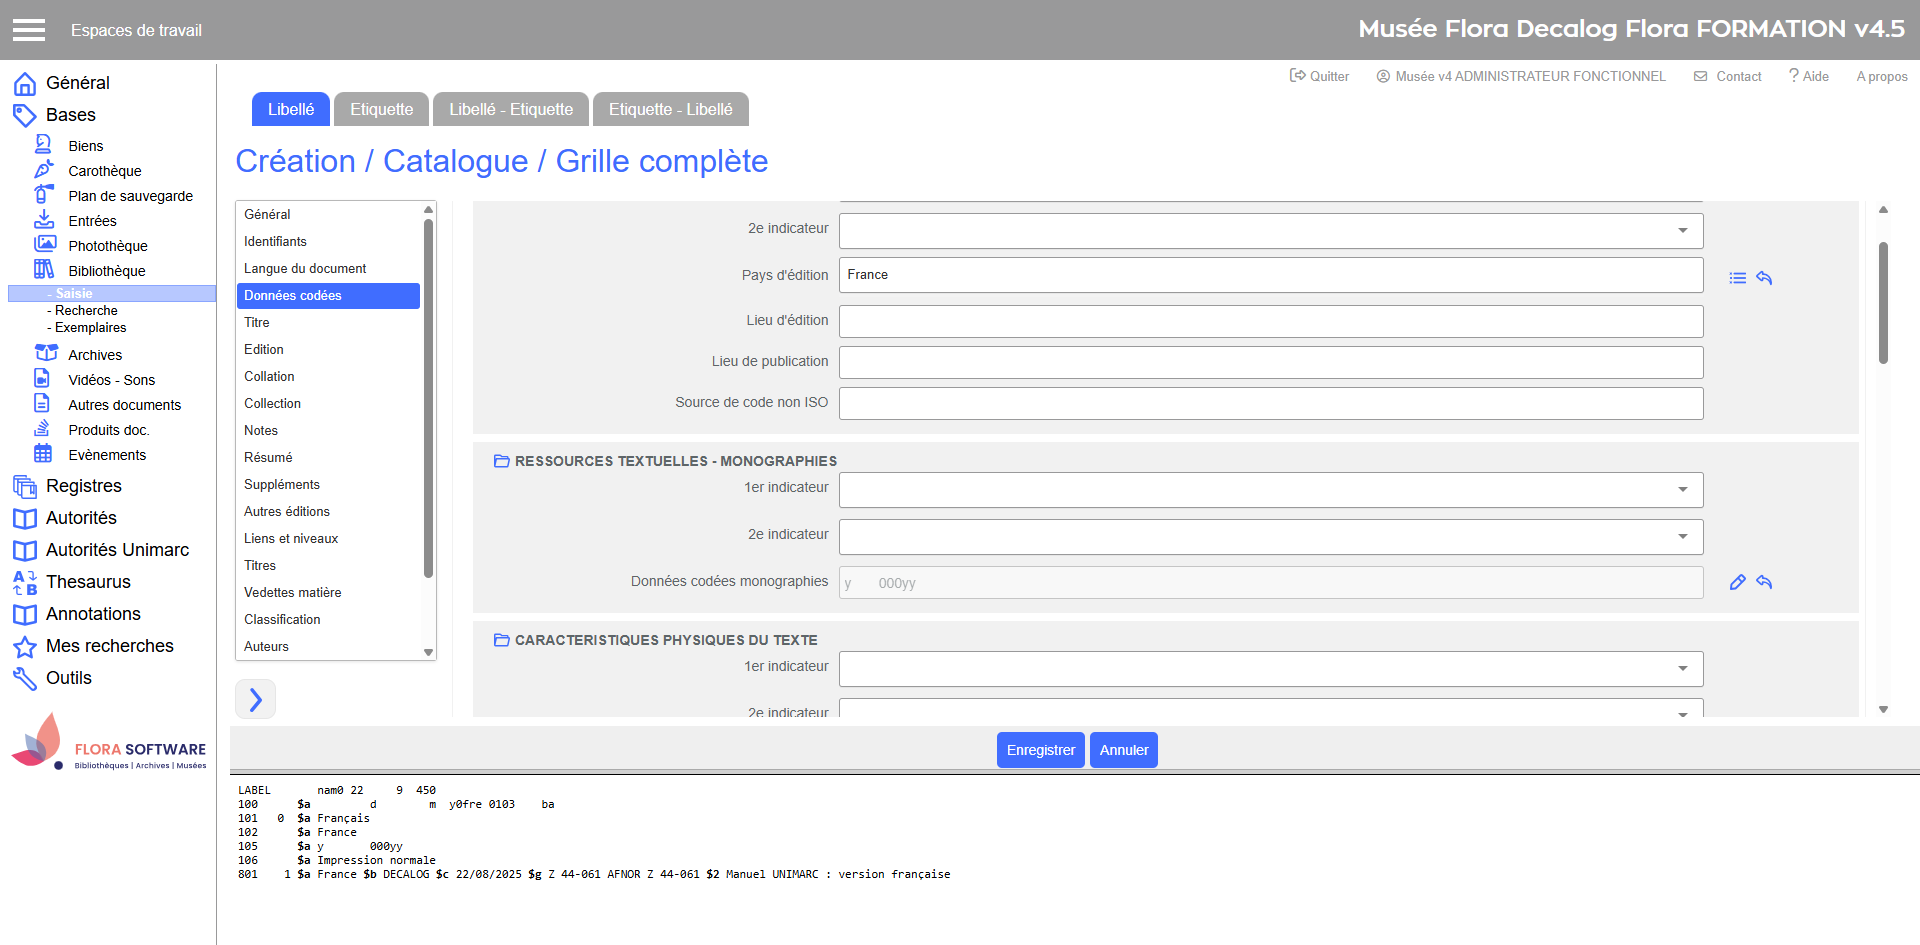
Task: Click the main form vertical scrollbar thumb
Action: tap(1883, 300)
